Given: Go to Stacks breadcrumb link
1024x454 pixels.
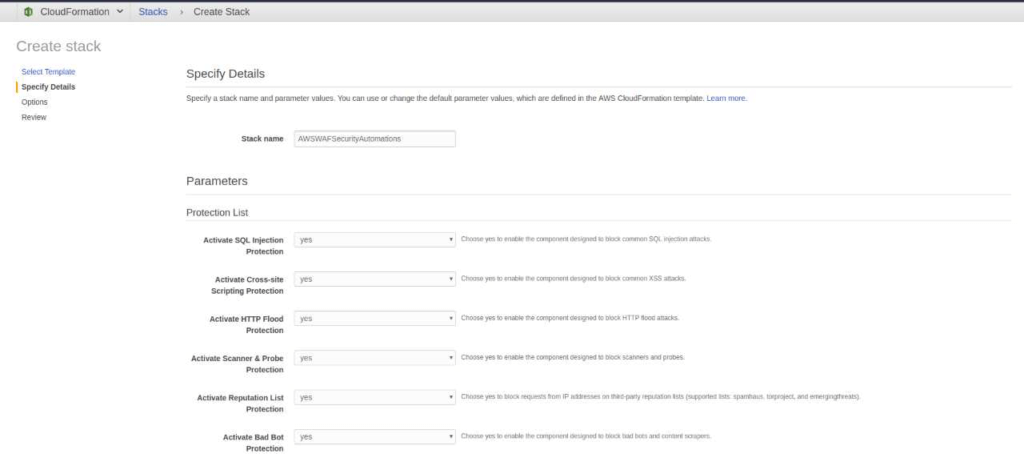Looking at the screenshot, I should tap(153, 12).
